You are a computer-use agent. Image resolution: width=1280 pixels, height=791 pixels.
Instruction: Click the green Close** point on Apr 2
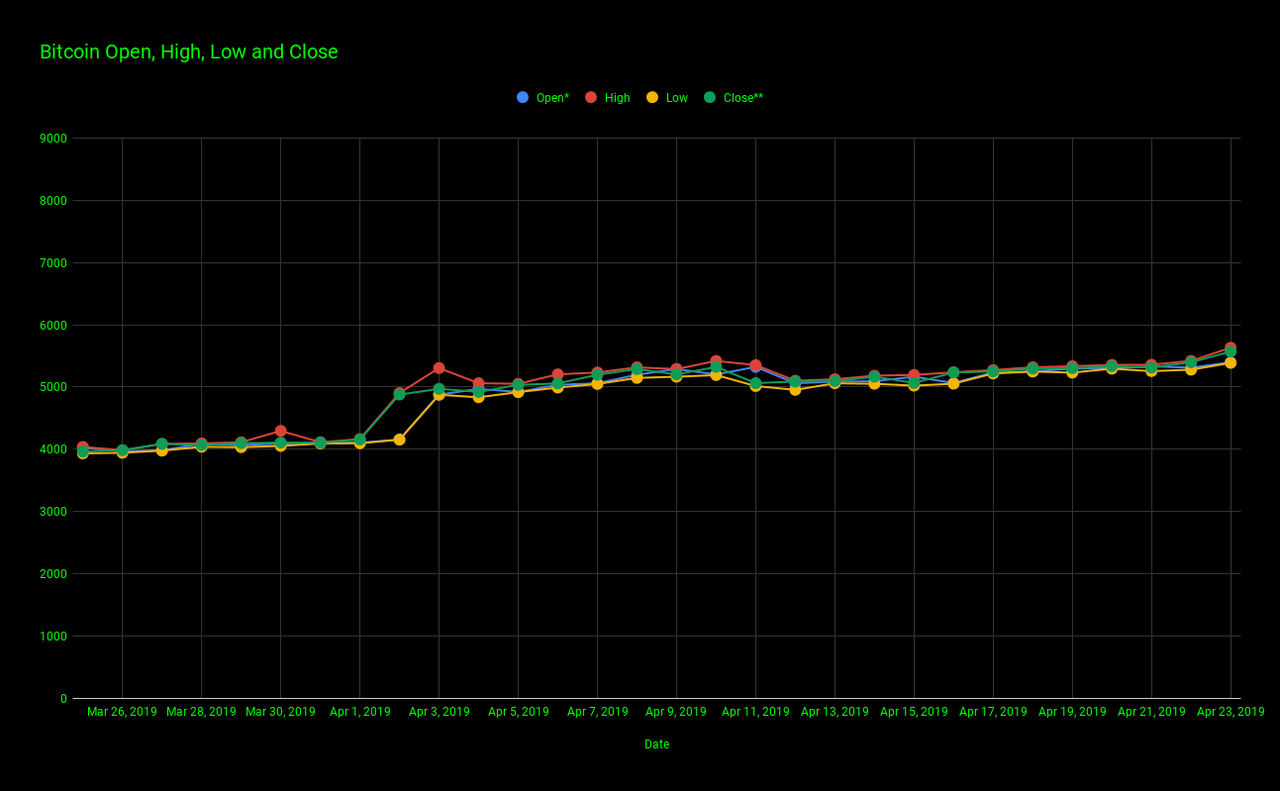tap(399, 395)
